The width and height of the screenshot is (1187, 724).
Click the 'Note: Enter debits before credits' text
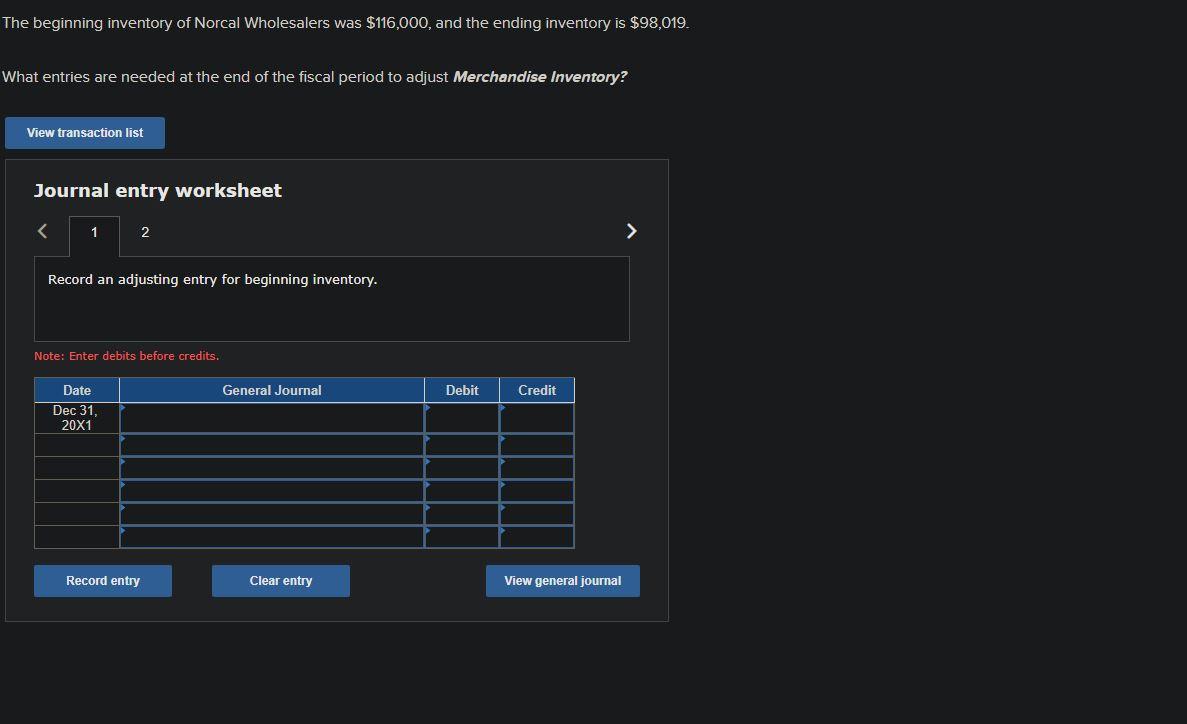tap(126, 356)
